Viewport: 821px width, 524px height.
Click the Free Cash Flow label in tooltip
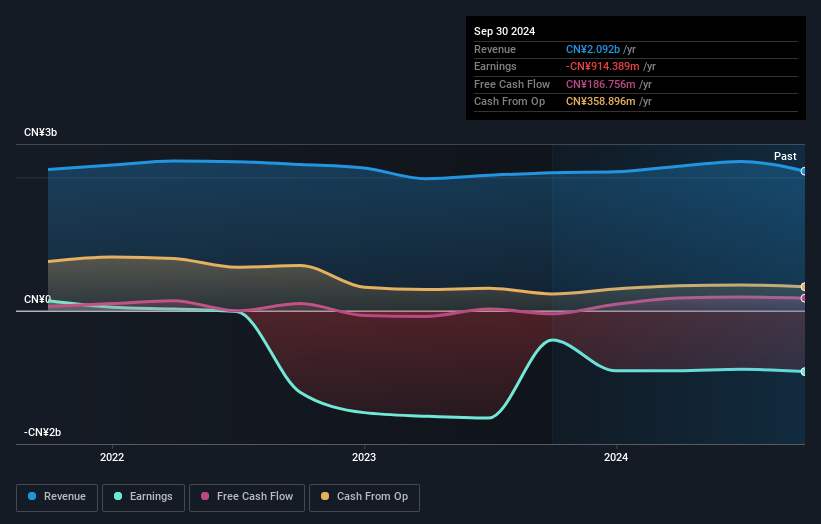point(512,84)
